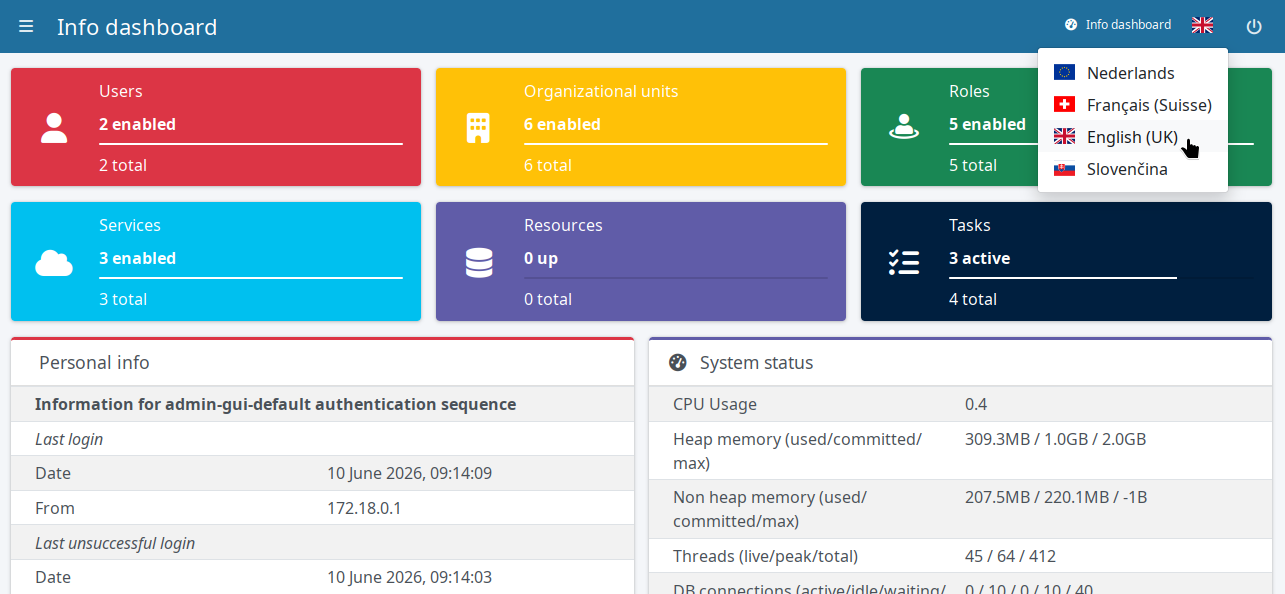Screen dimensions: 1285x594
Task: Click '2 enabled' text on Users card
Action: 137,124
